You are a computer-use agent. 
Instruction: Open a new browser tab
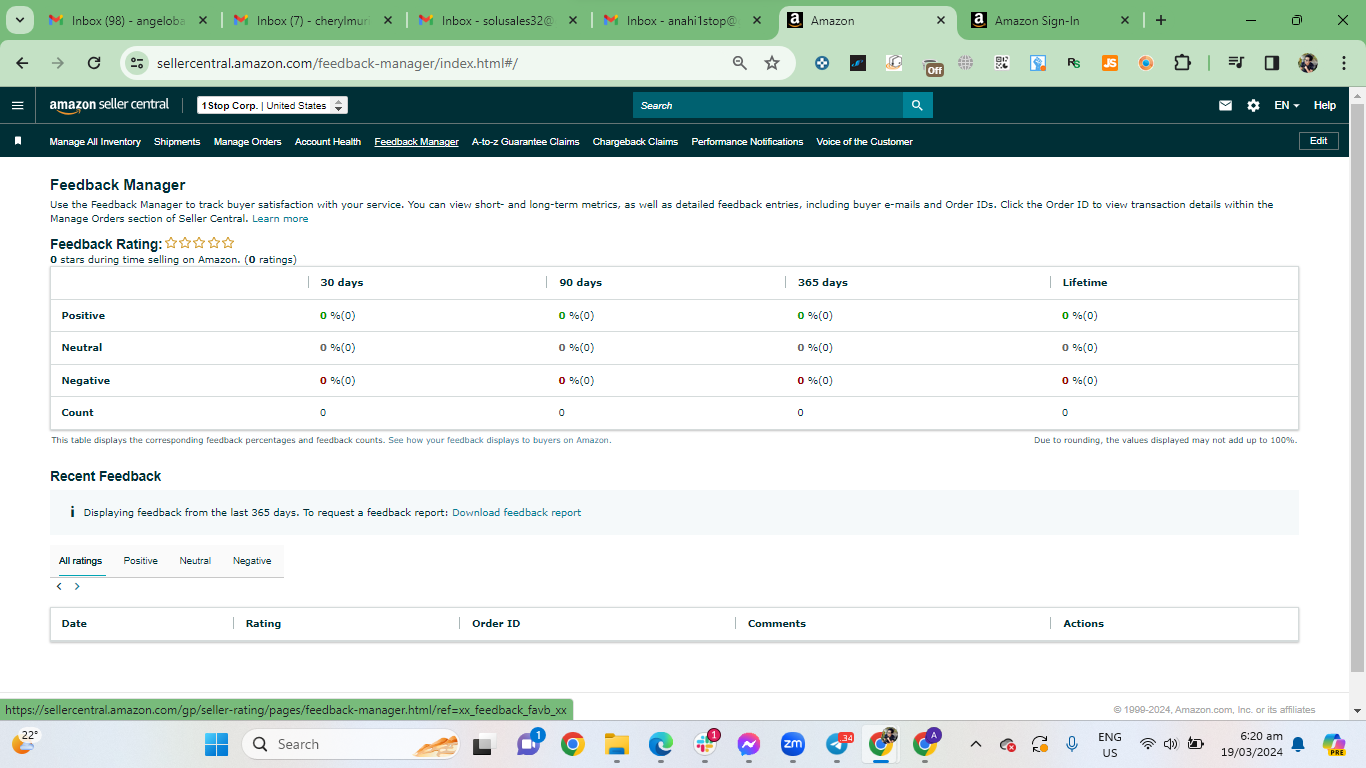coord(1160,20)
